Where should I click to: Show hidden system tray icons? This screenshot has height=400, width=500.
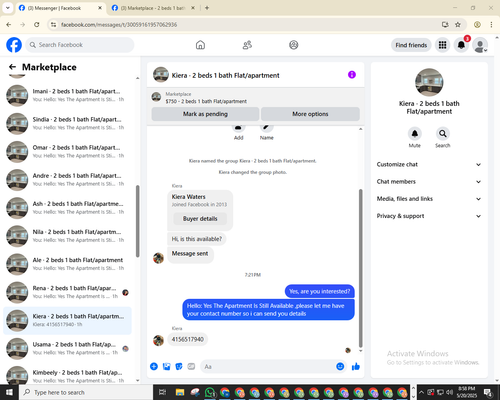(421, 392)
